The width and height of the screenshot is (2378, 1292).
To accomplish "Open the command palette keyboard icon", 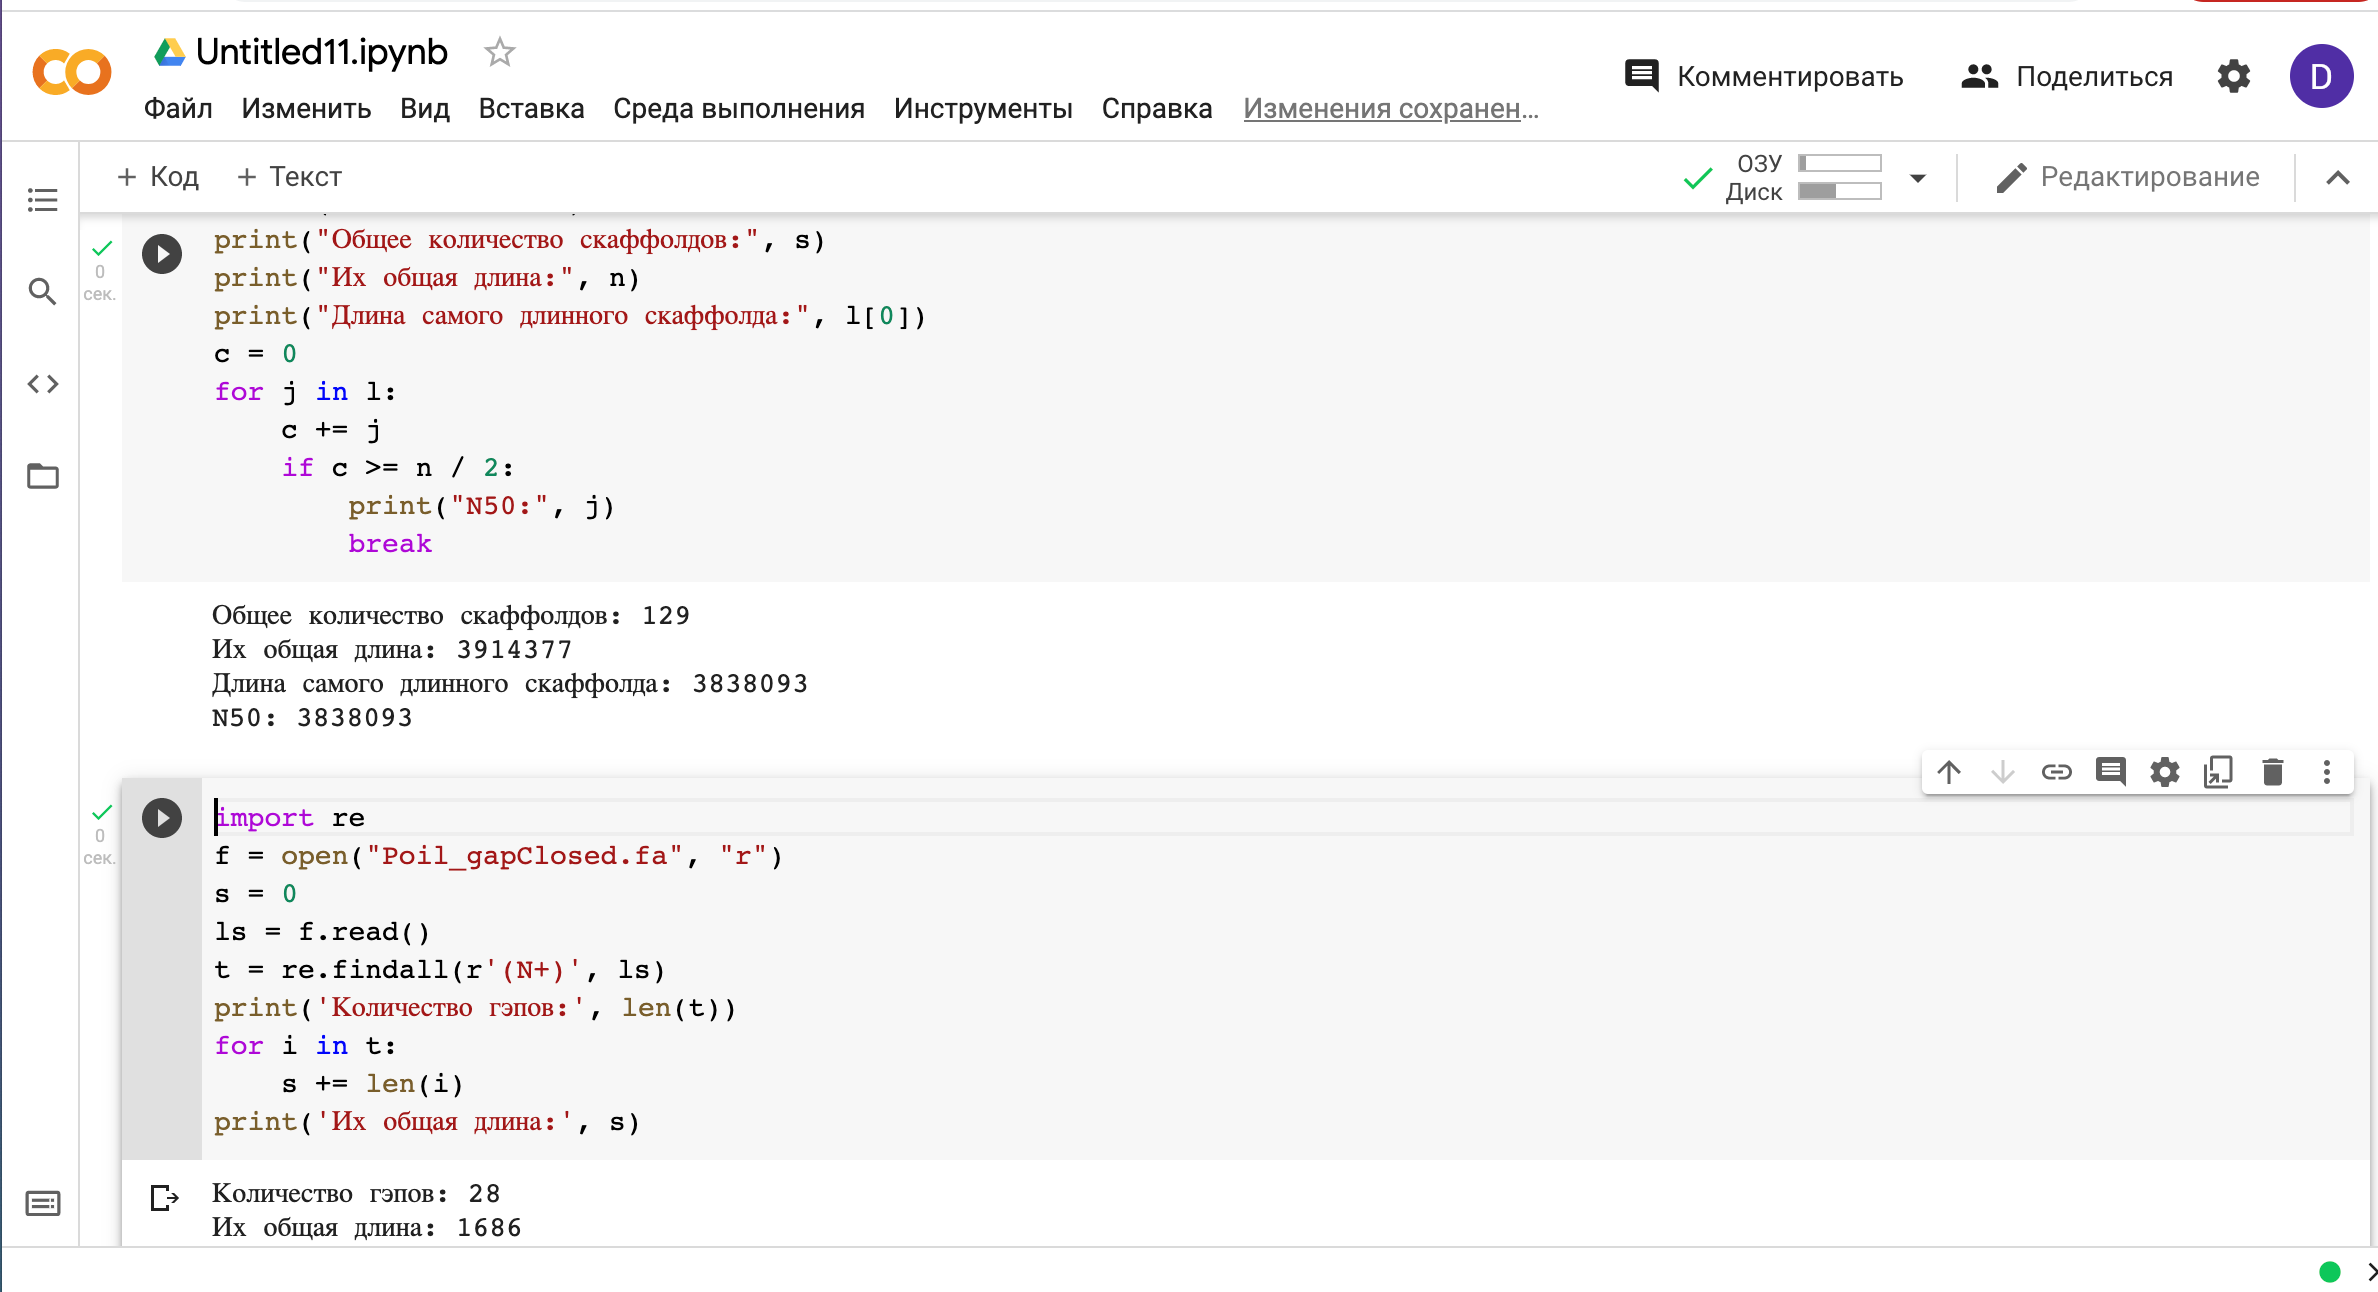I will tap(42, 1203).
